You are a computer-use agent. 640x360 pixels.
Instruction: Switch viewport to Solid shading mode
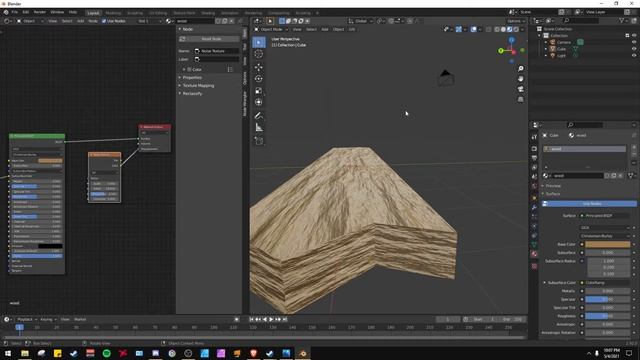point(503,29)
